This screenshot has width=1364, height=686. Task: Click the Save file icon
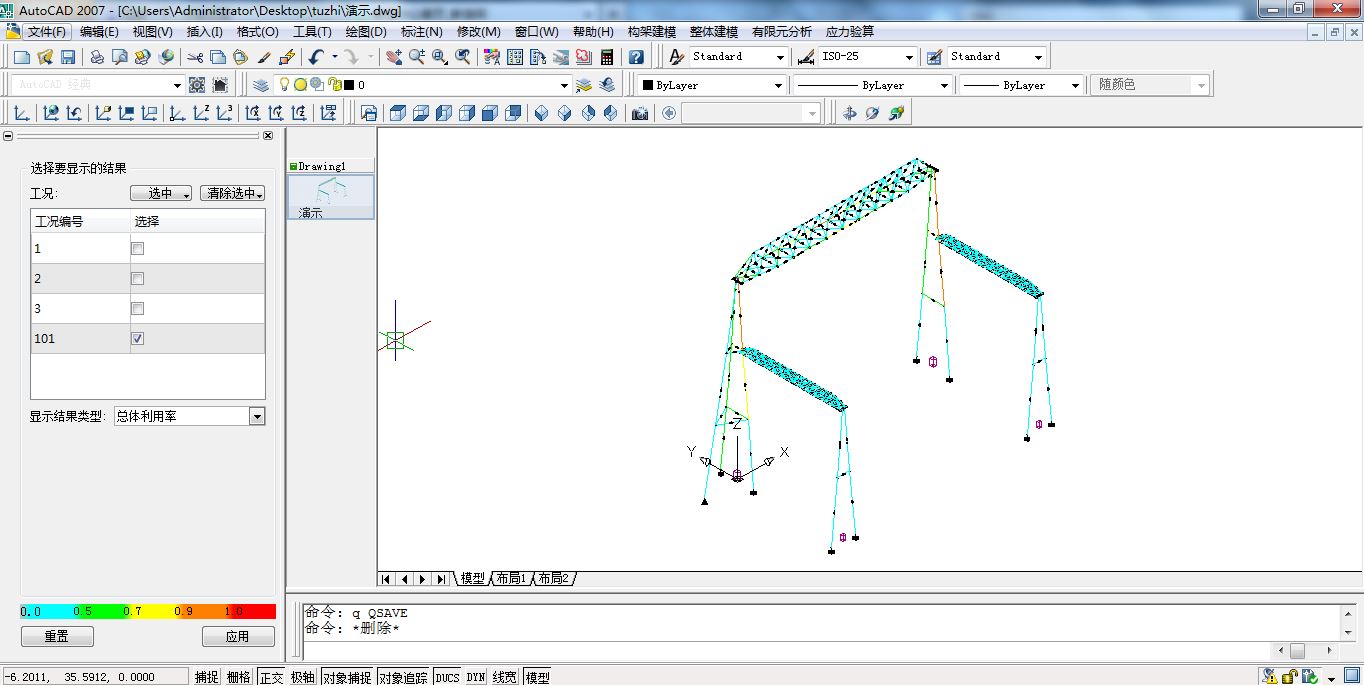[x=68, y=57]
